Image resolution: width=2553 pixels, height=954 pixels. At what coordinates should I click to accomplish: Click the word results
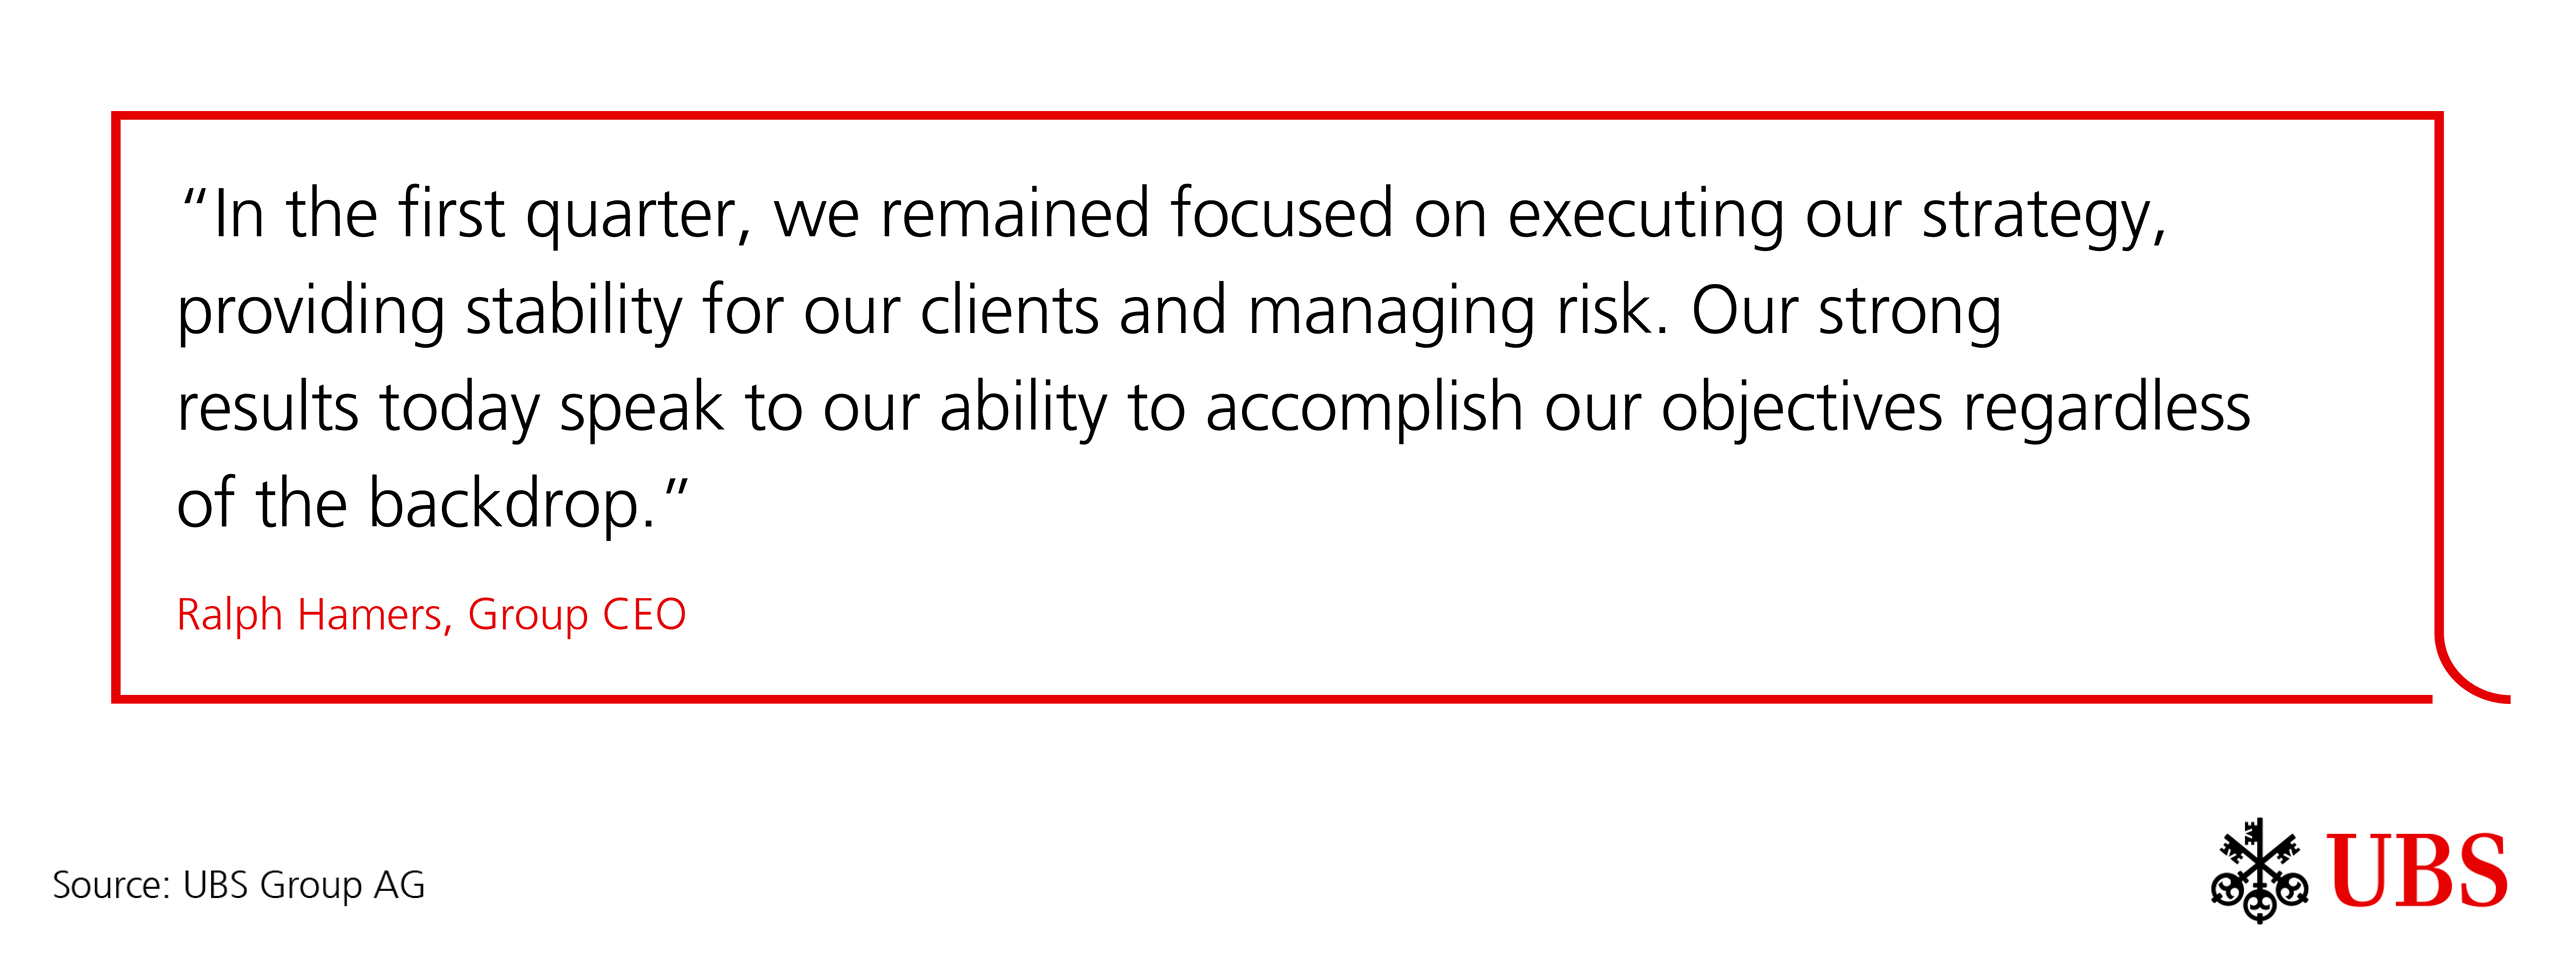click(267, 408)
